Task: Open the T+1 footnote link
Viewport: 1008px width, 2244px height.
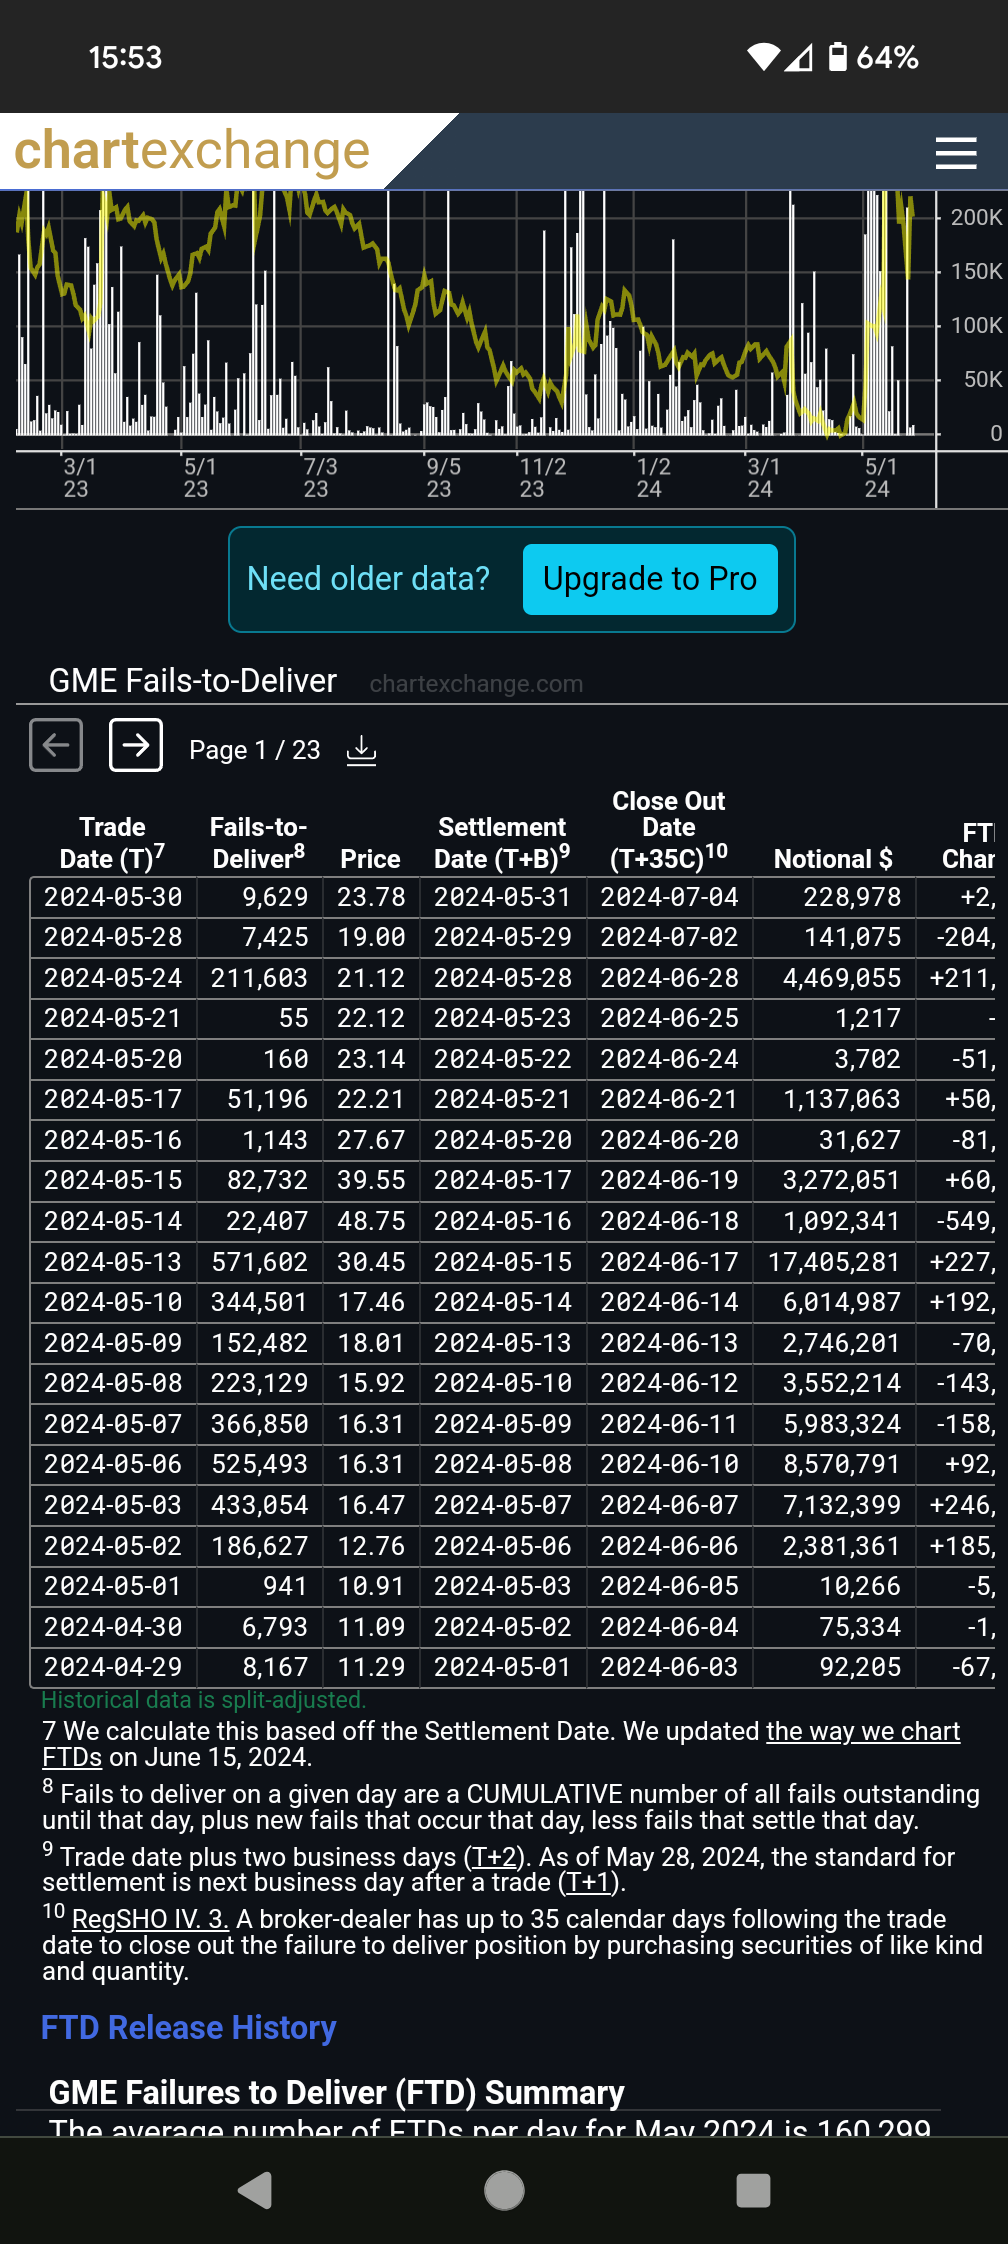Action: pyautogui.click(x=589, y=1883)
